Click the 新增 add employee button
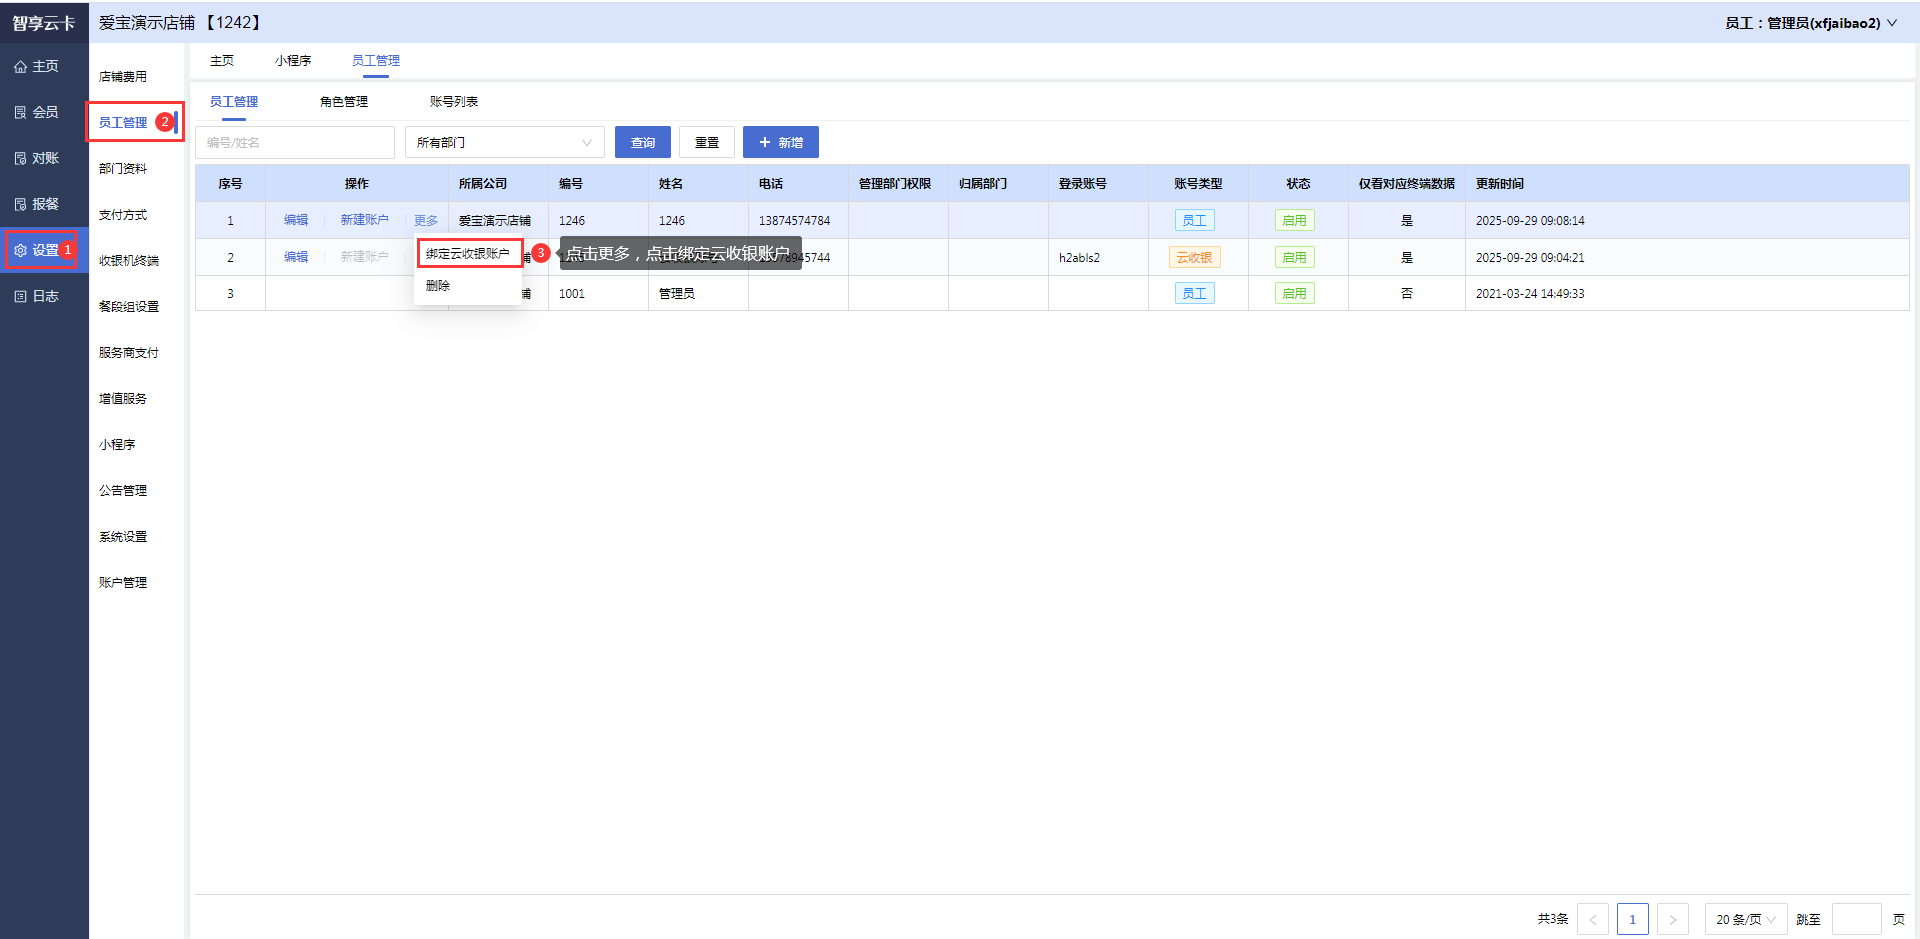 [x=780, y=143]
